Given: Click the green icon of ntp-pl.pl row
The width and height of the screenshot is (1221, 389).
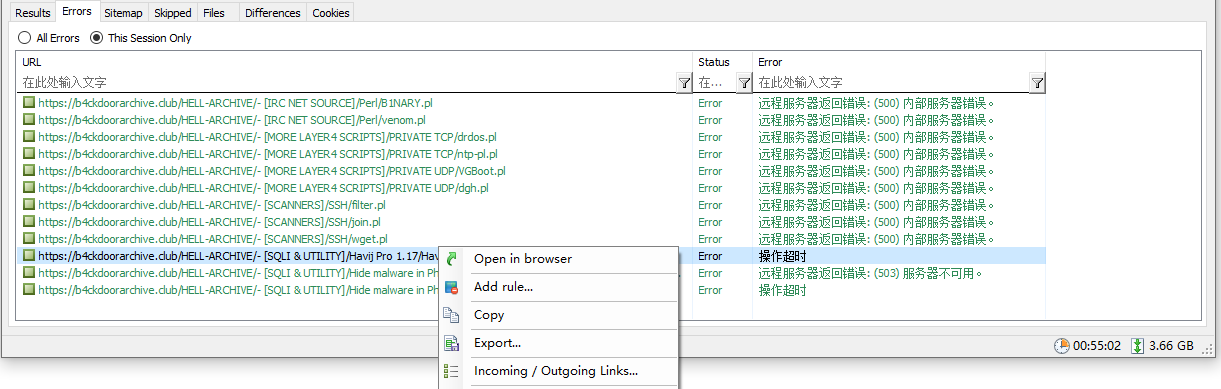Looking at the screenshot, I should 29,154.
